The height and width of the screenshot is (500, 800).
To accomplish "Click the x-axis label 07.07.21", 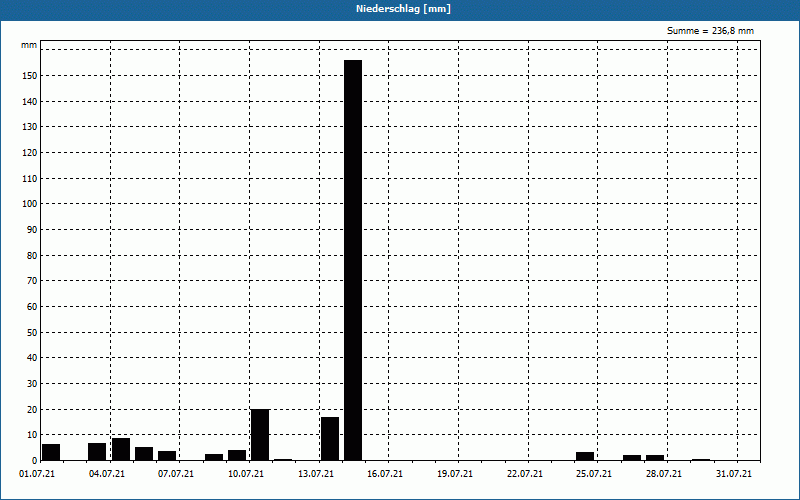I will pyautogui.click(x=176, y=474).
